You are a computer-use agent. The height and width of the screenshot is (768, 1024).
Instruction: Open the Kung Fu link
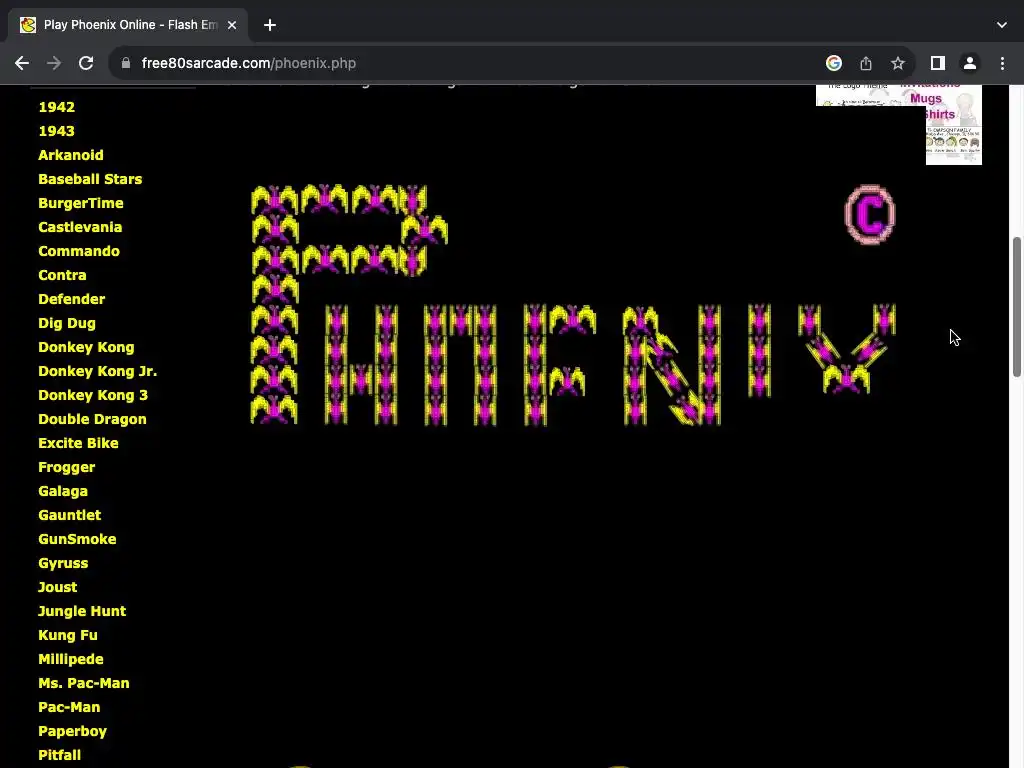point(67,635)
